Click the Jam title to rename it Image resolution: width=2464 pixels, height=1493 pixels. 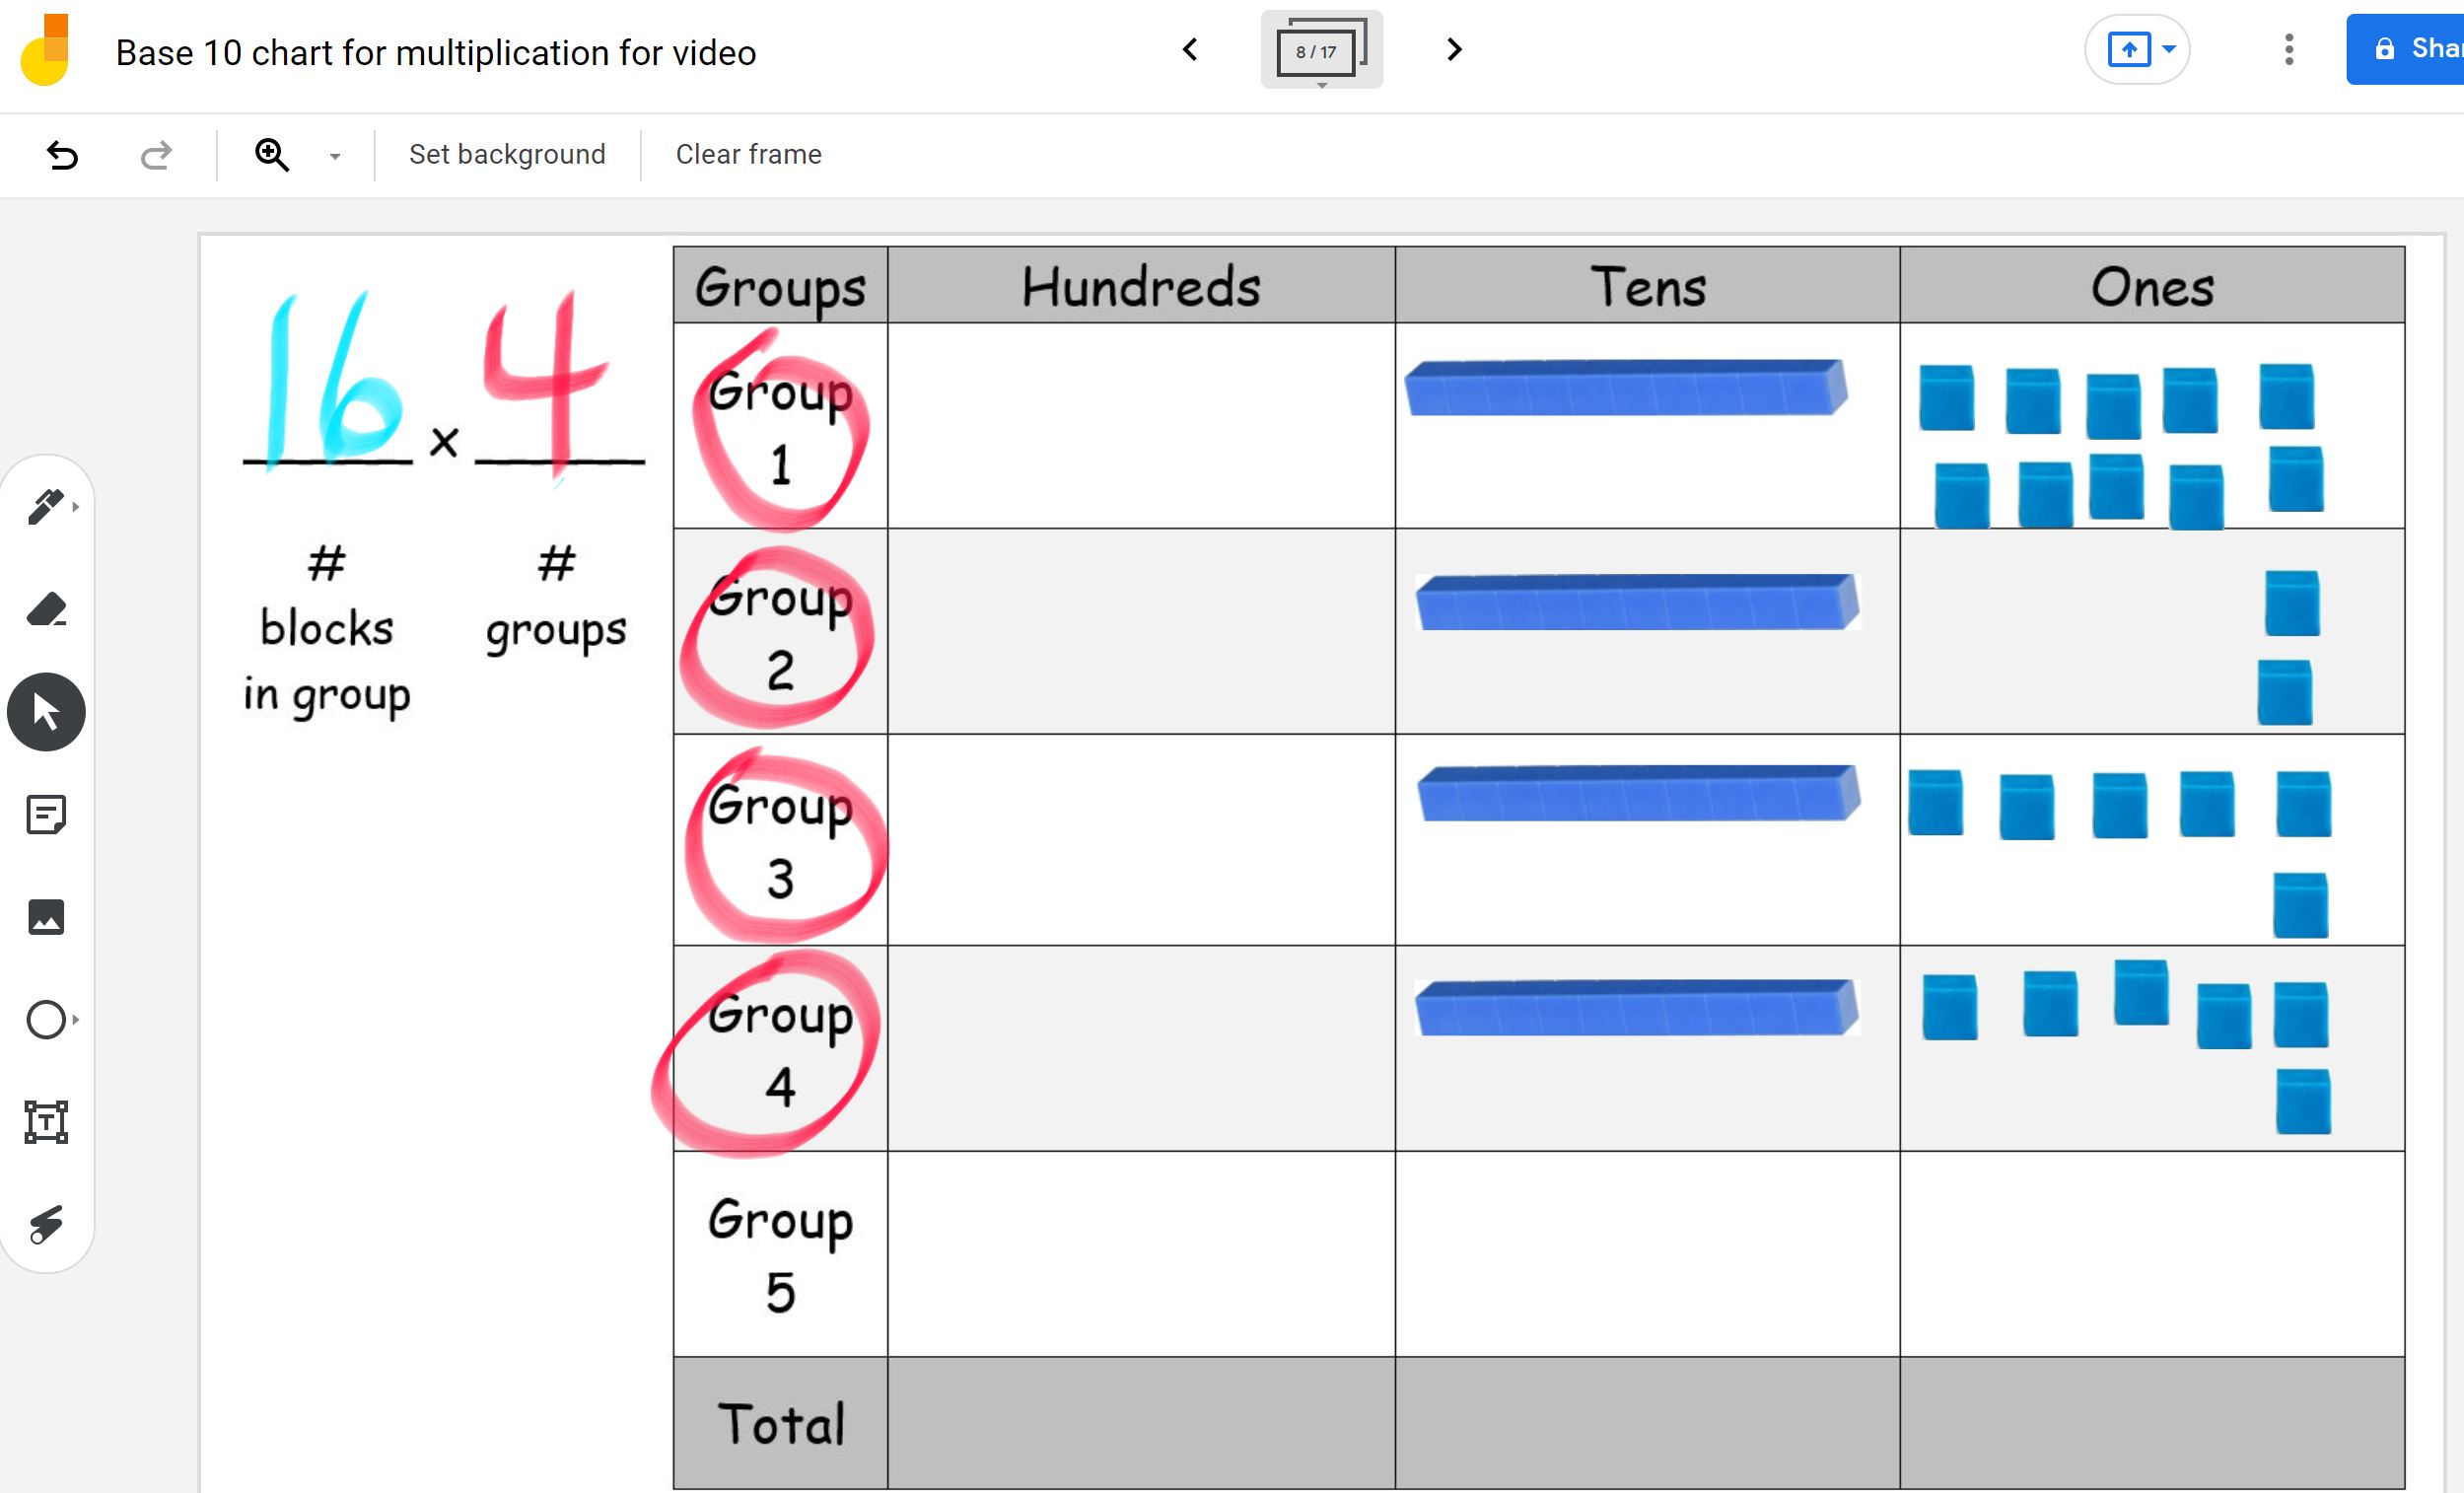(436, 53)
